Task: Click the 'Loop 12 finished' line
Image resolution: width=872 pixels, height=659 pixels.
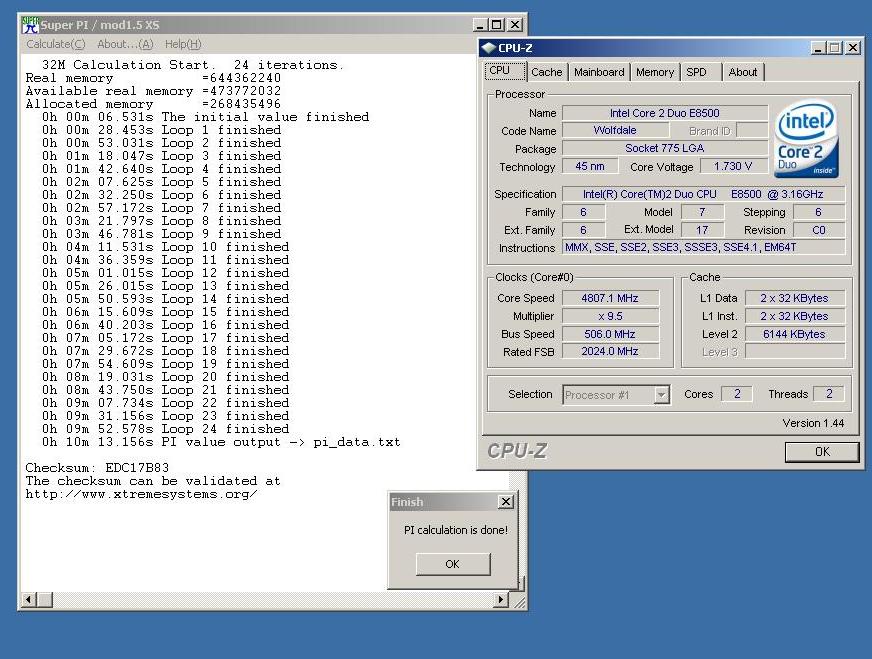Action: pos(166,273)
